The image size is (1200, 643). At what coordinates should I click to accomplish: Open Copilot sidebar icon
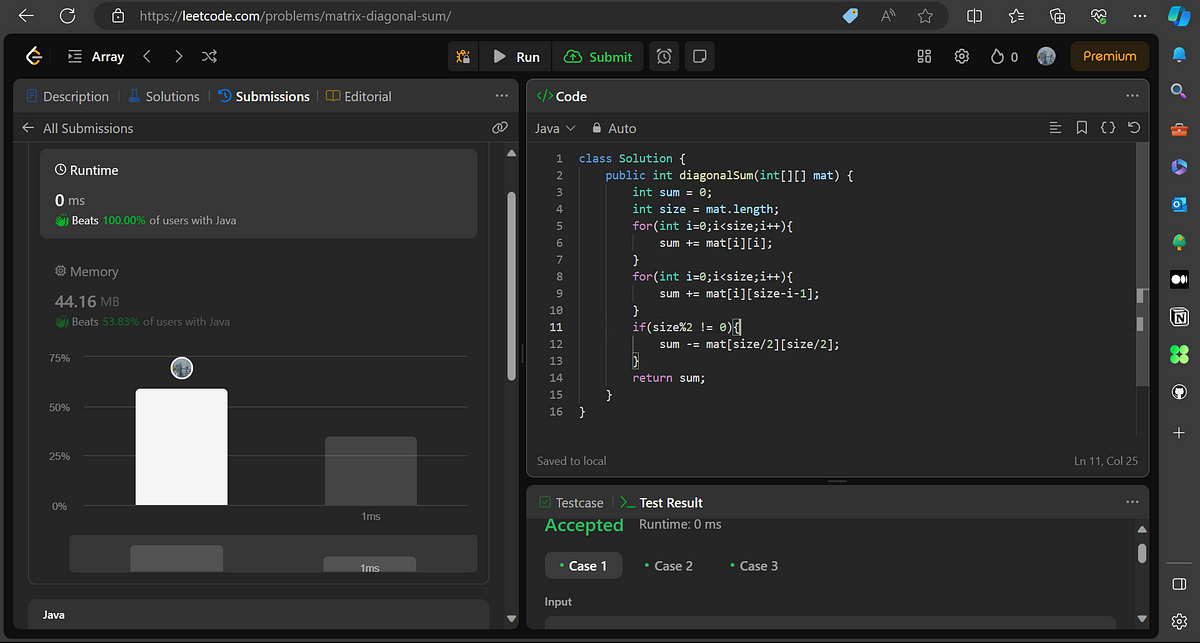(1179, 16)
